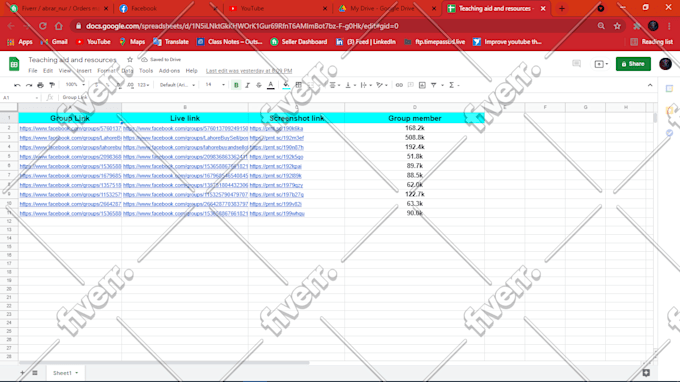Open the Google account avatar in Sheets
The width and height of the screenshot is (680, 382).
tap(665, 64)
